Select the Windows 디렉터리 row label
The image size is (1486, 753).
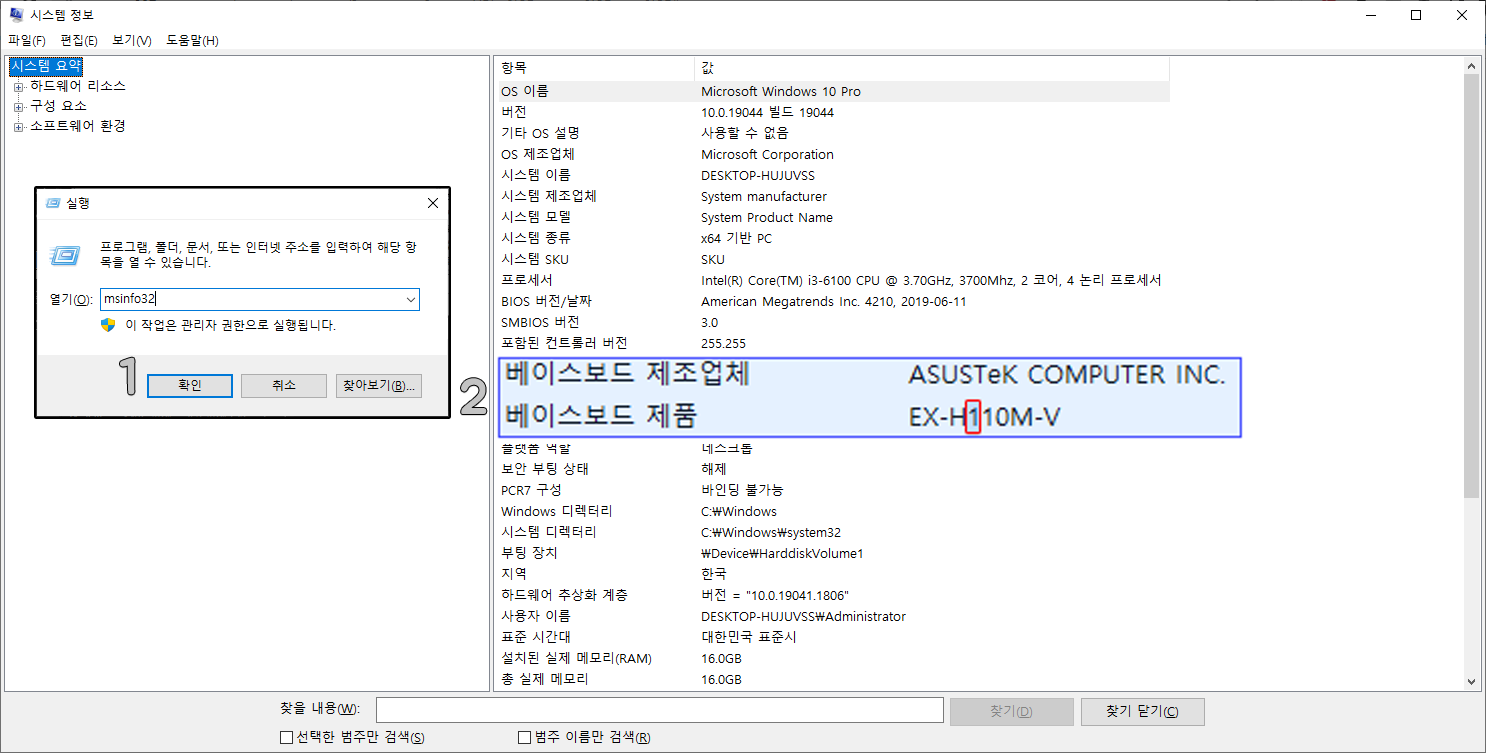click(555, 511)
